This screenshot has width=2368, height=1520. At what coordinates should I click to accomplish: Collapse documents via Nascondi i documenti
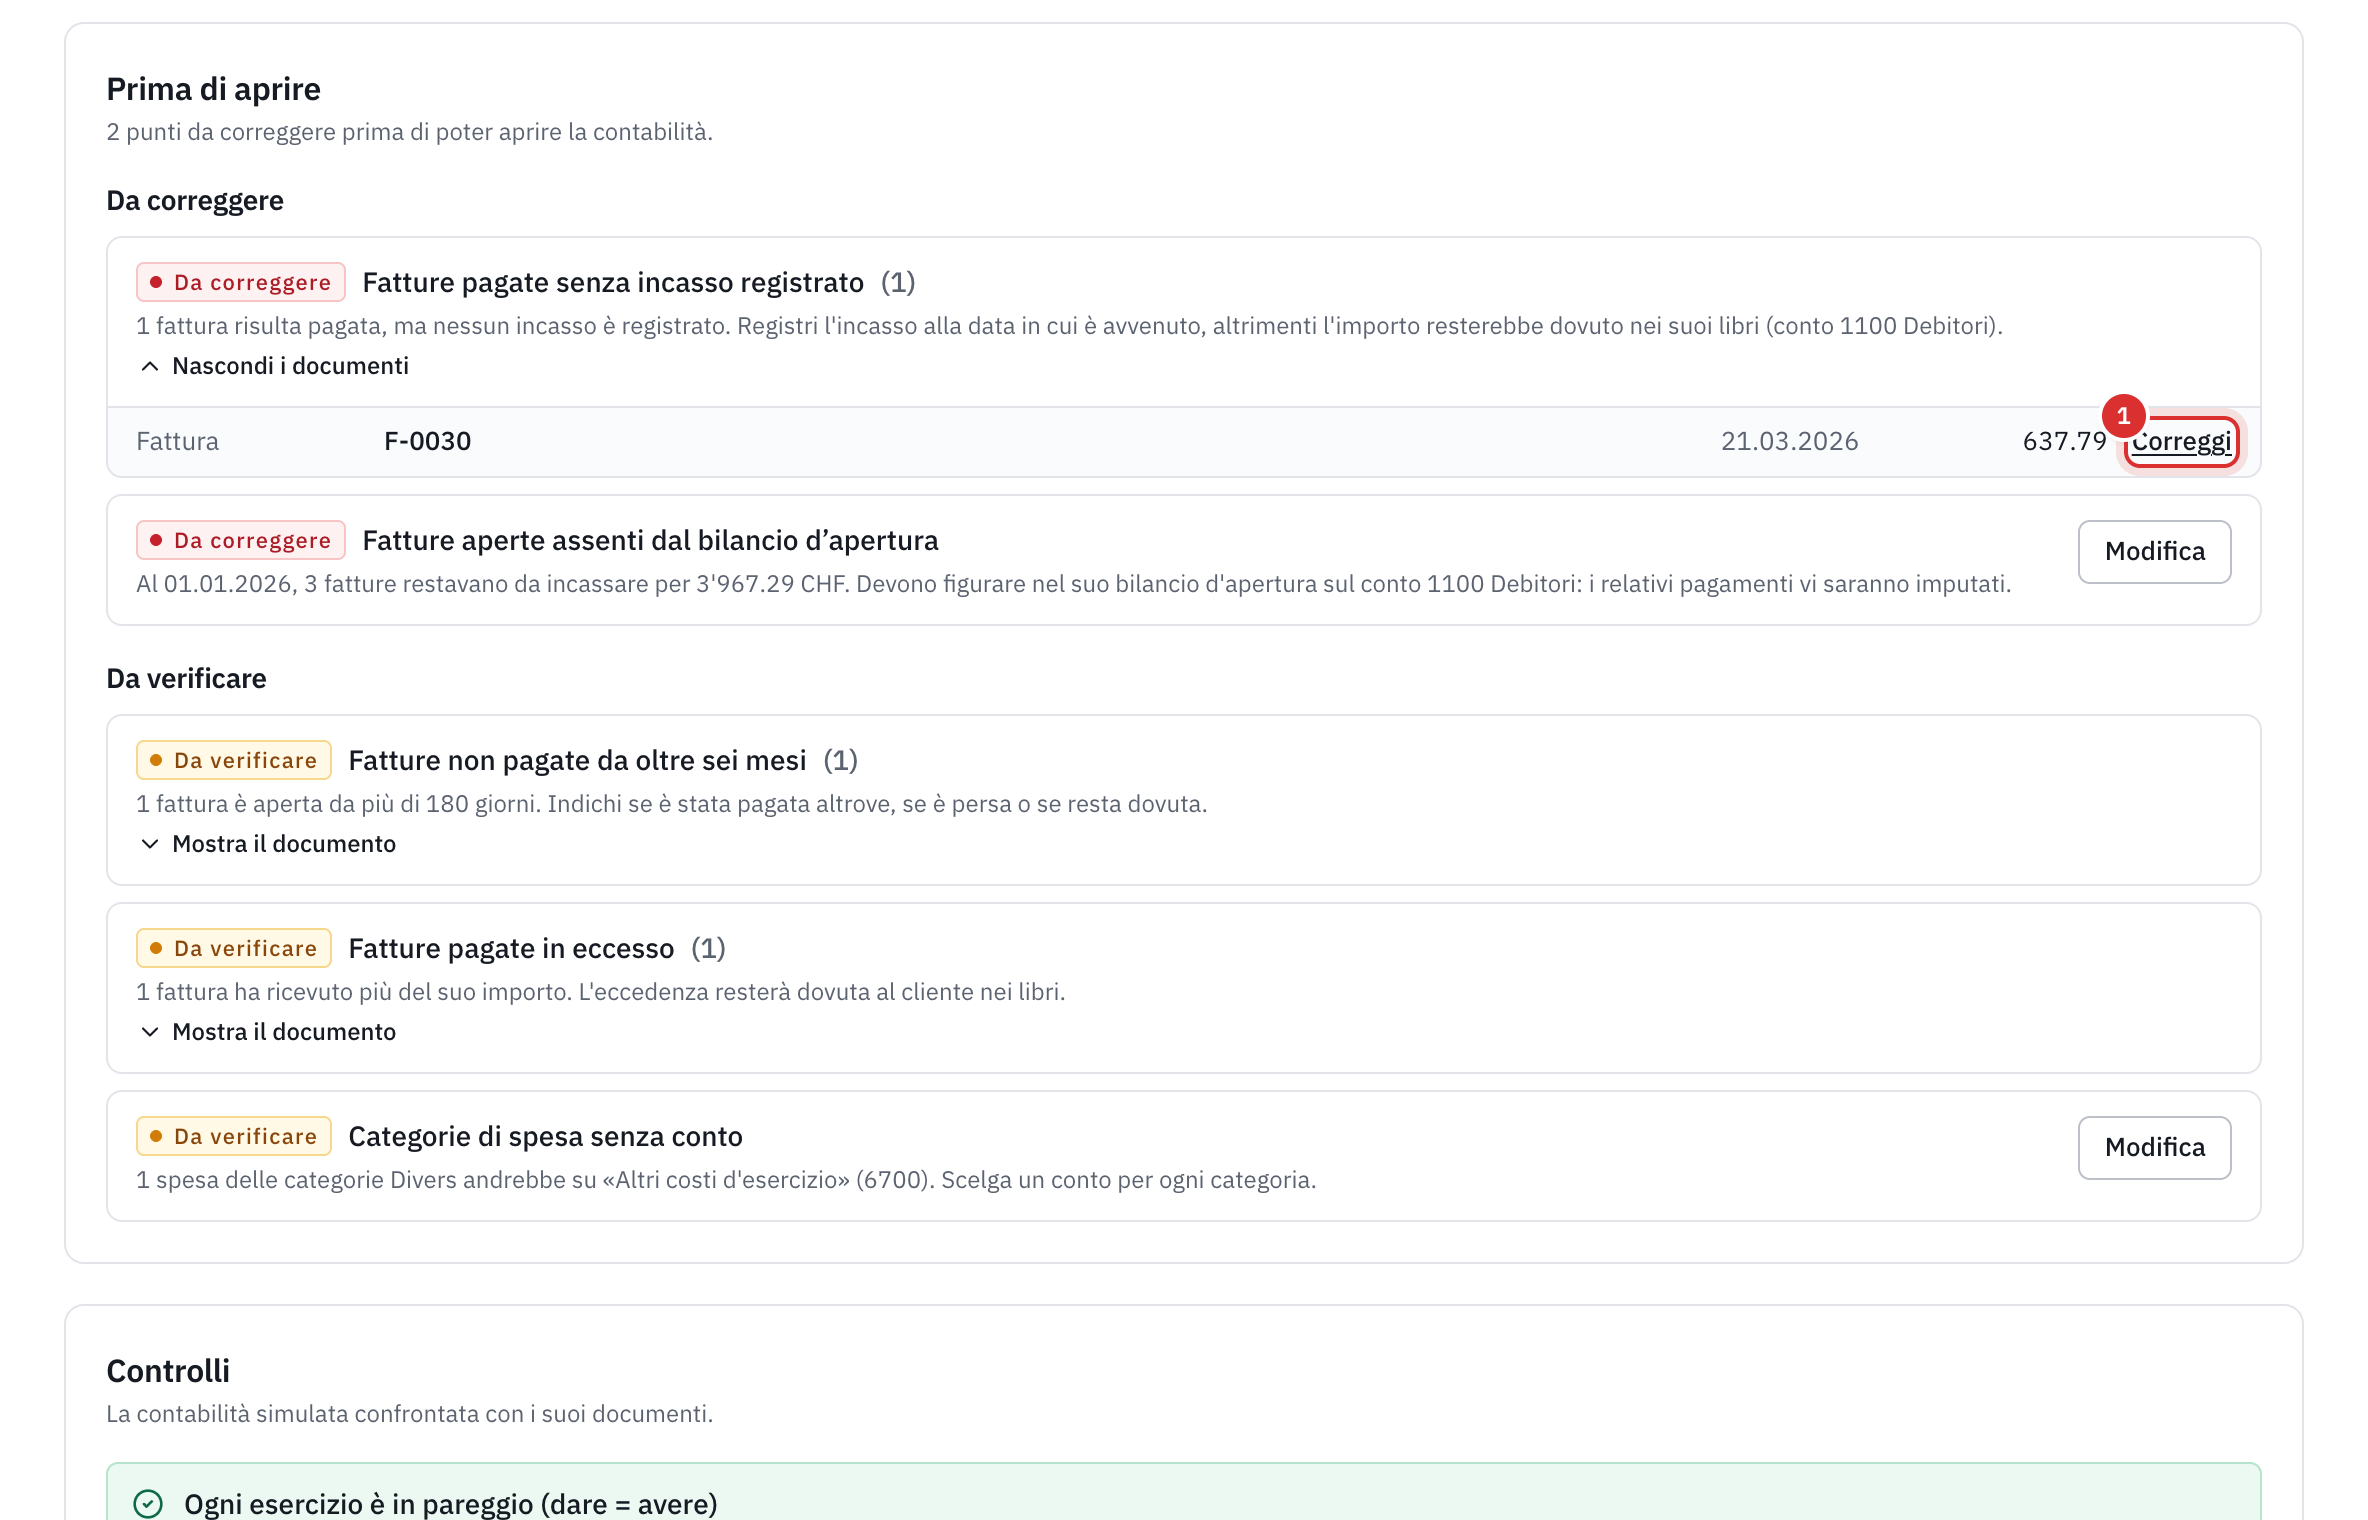tap(274, 366)
